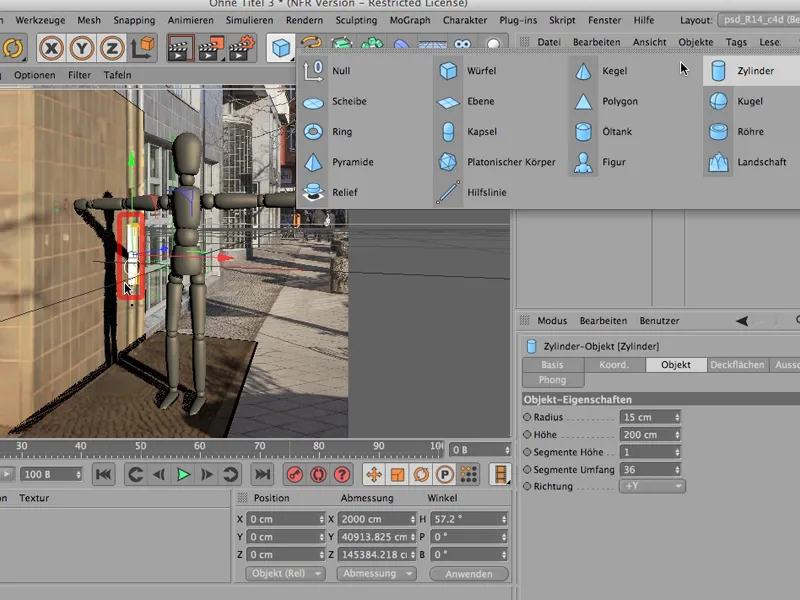
Task: Switch to Koord. tab
Action: [x=614, y=365]
